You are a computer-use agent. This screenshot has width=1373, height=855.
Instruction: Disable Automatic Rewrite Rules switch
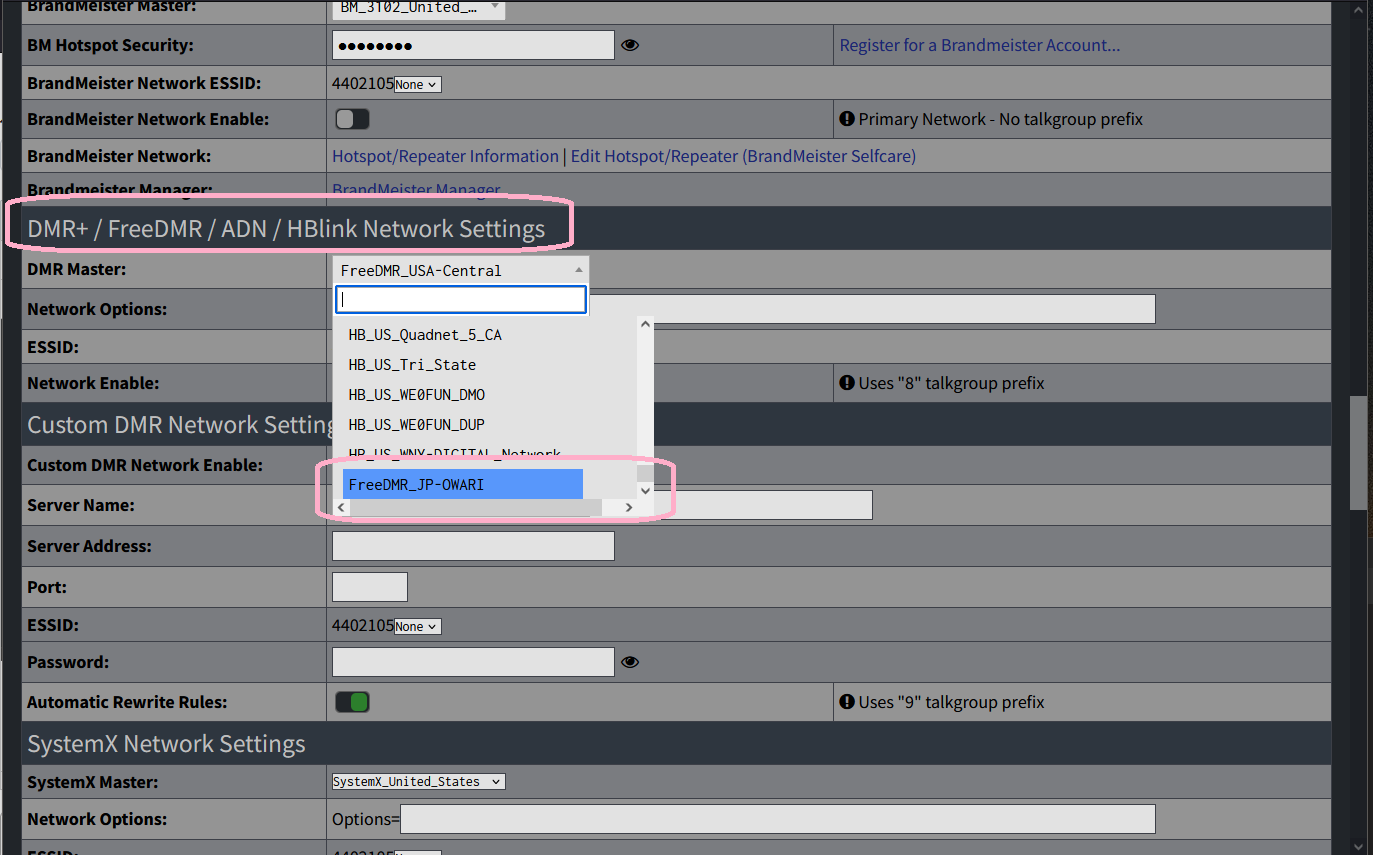tap(352, 702)
